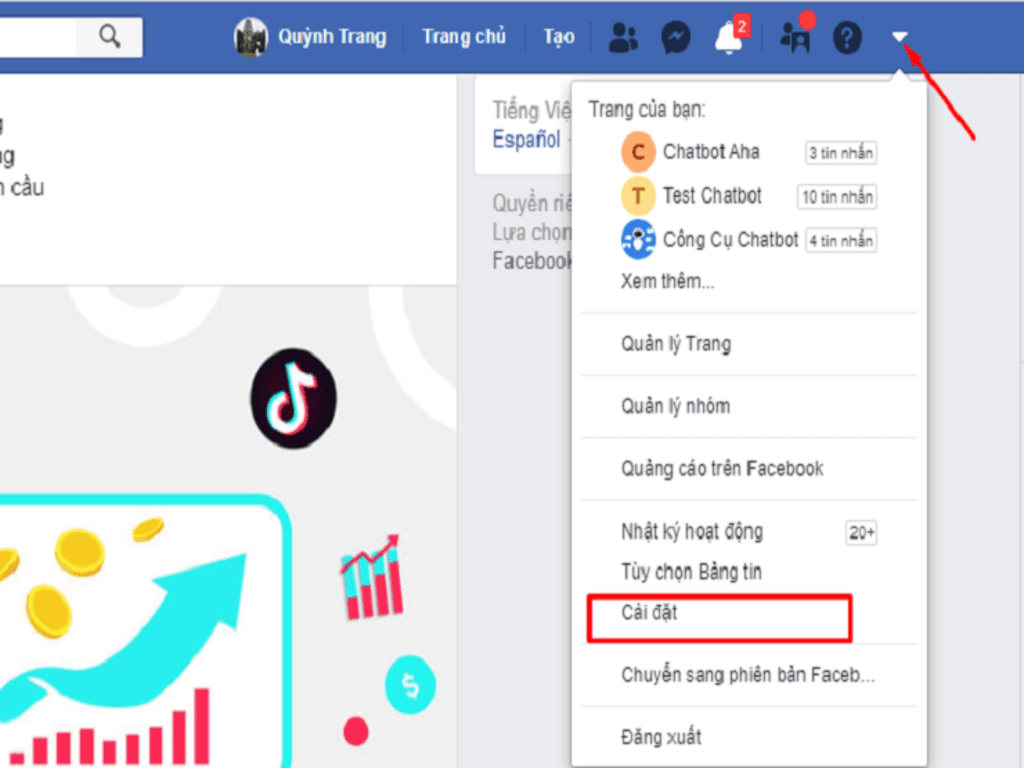Expand Xem thêm... pages list
Screen dimensions: 1024x768
(x=667, y=281)
